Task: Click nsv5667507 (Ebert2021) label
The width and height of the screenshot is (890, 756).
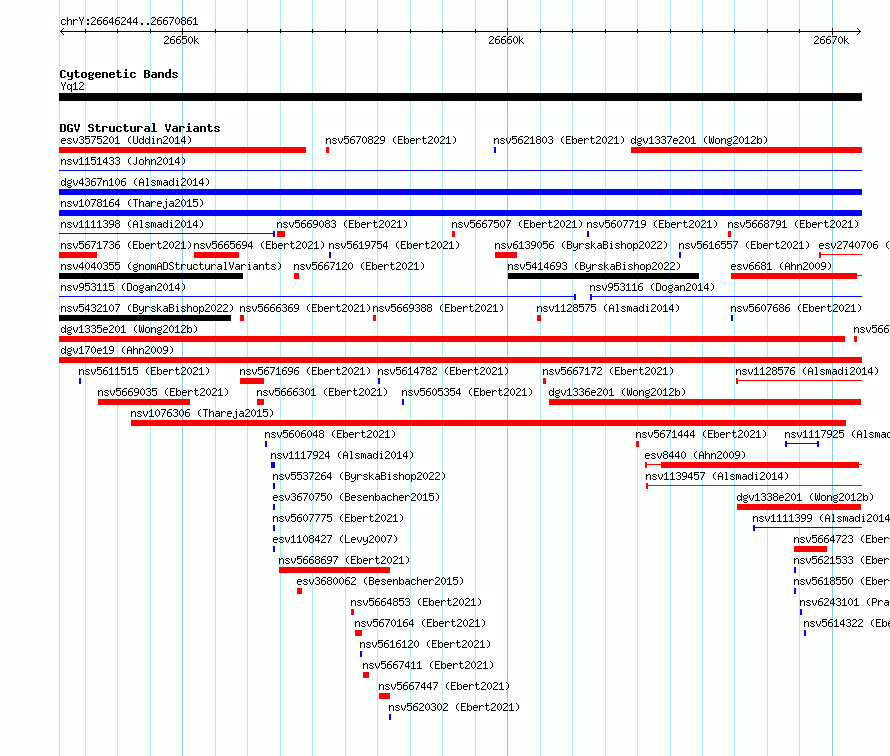Action: click(x=517, y=224)
